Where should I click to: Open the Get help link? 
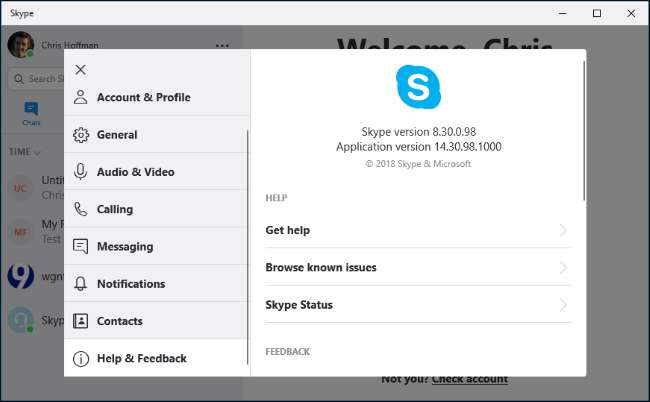pyautogui.click(x=418, y=230)
